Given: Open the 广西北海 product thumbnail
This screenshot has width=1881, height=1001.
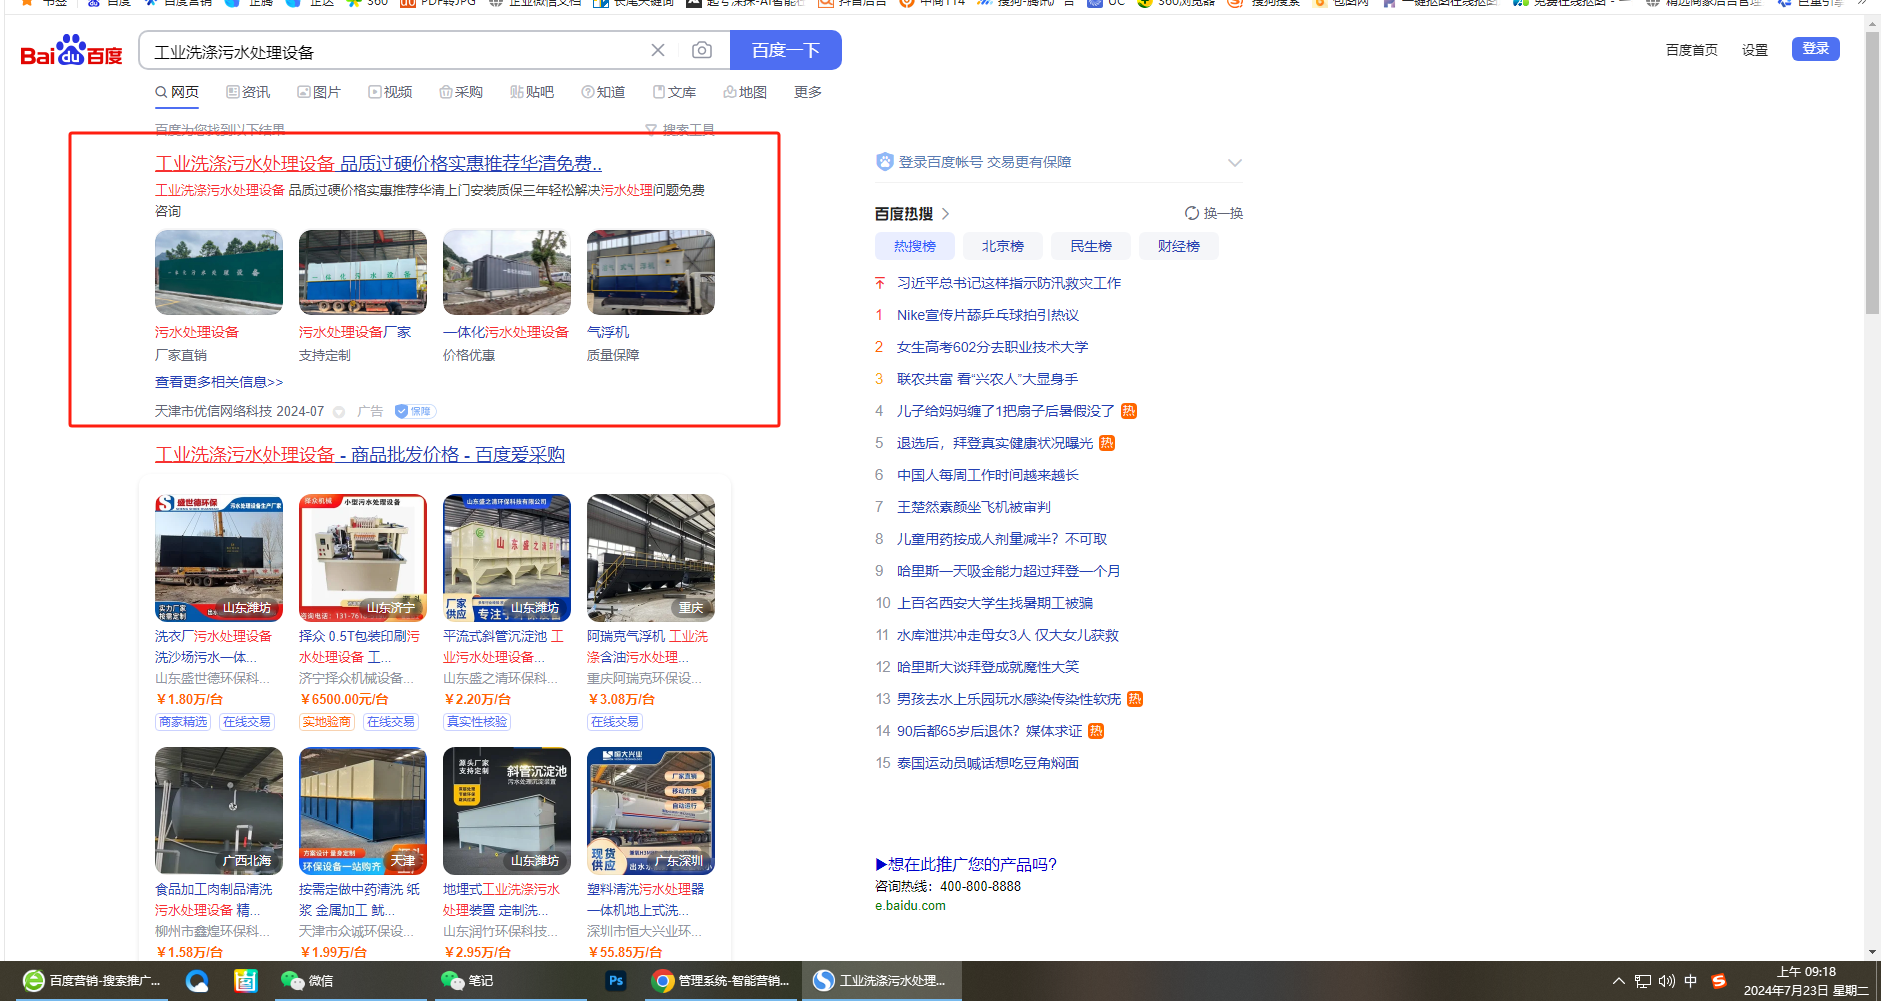Looking at the screenshot, I should click(x=219, y=811).
